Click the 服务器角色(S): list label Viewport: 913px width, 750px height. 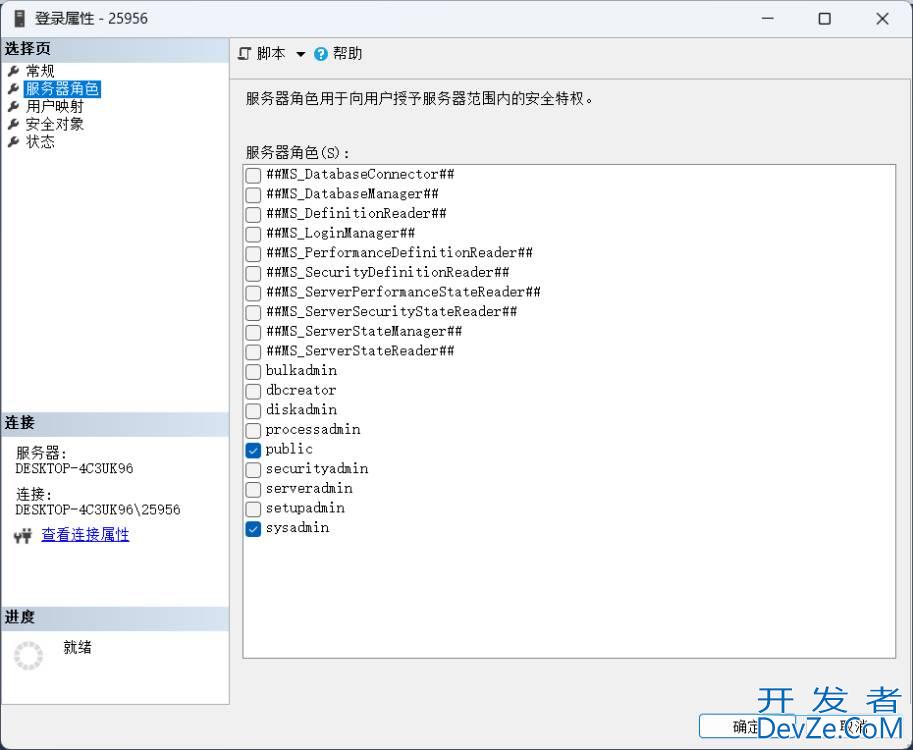click(x=298, y=153)
